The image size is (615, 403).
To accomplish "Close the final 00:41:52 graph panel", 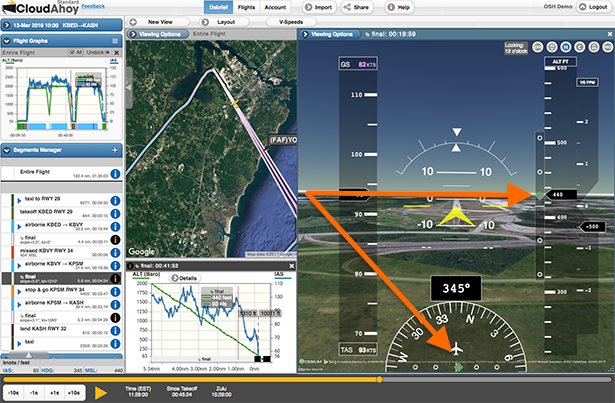I will click(291, 266).
